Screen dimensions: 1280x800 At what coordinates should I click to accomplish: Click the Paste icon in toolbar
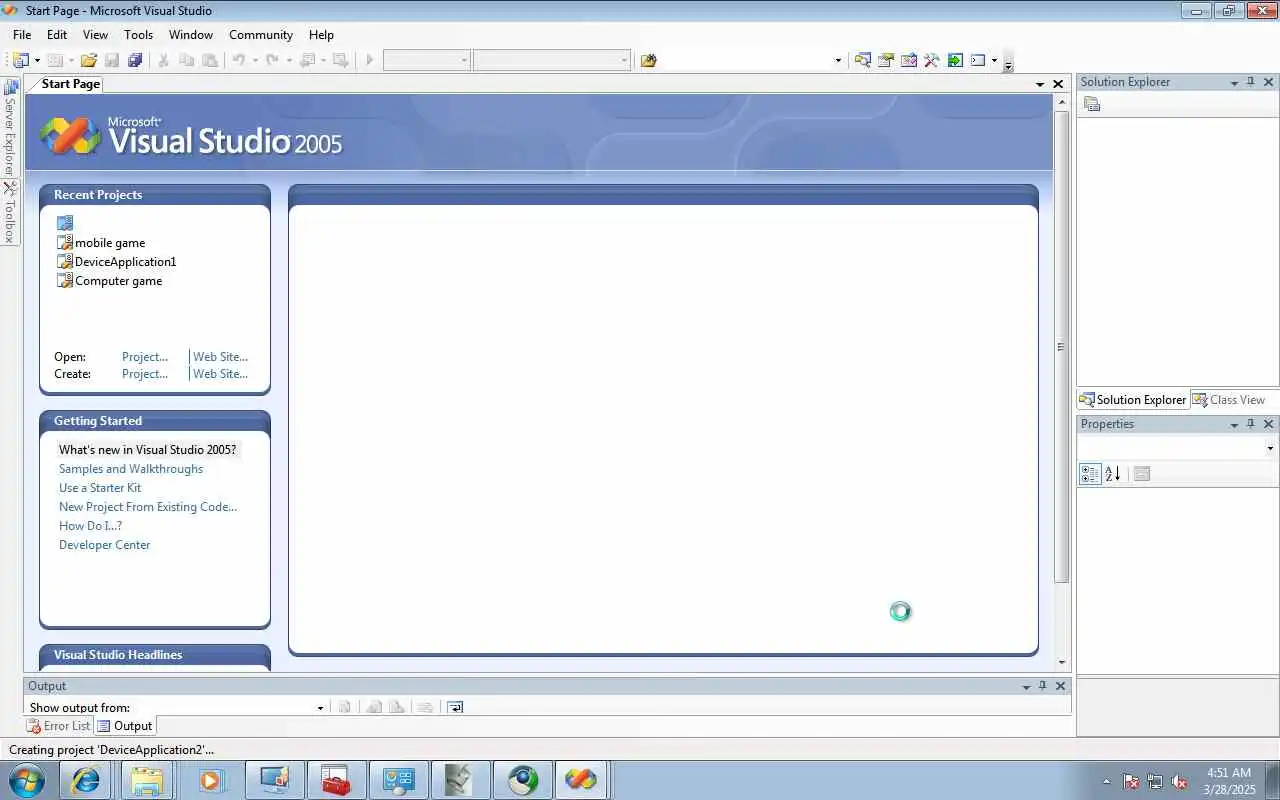[209, 60]
